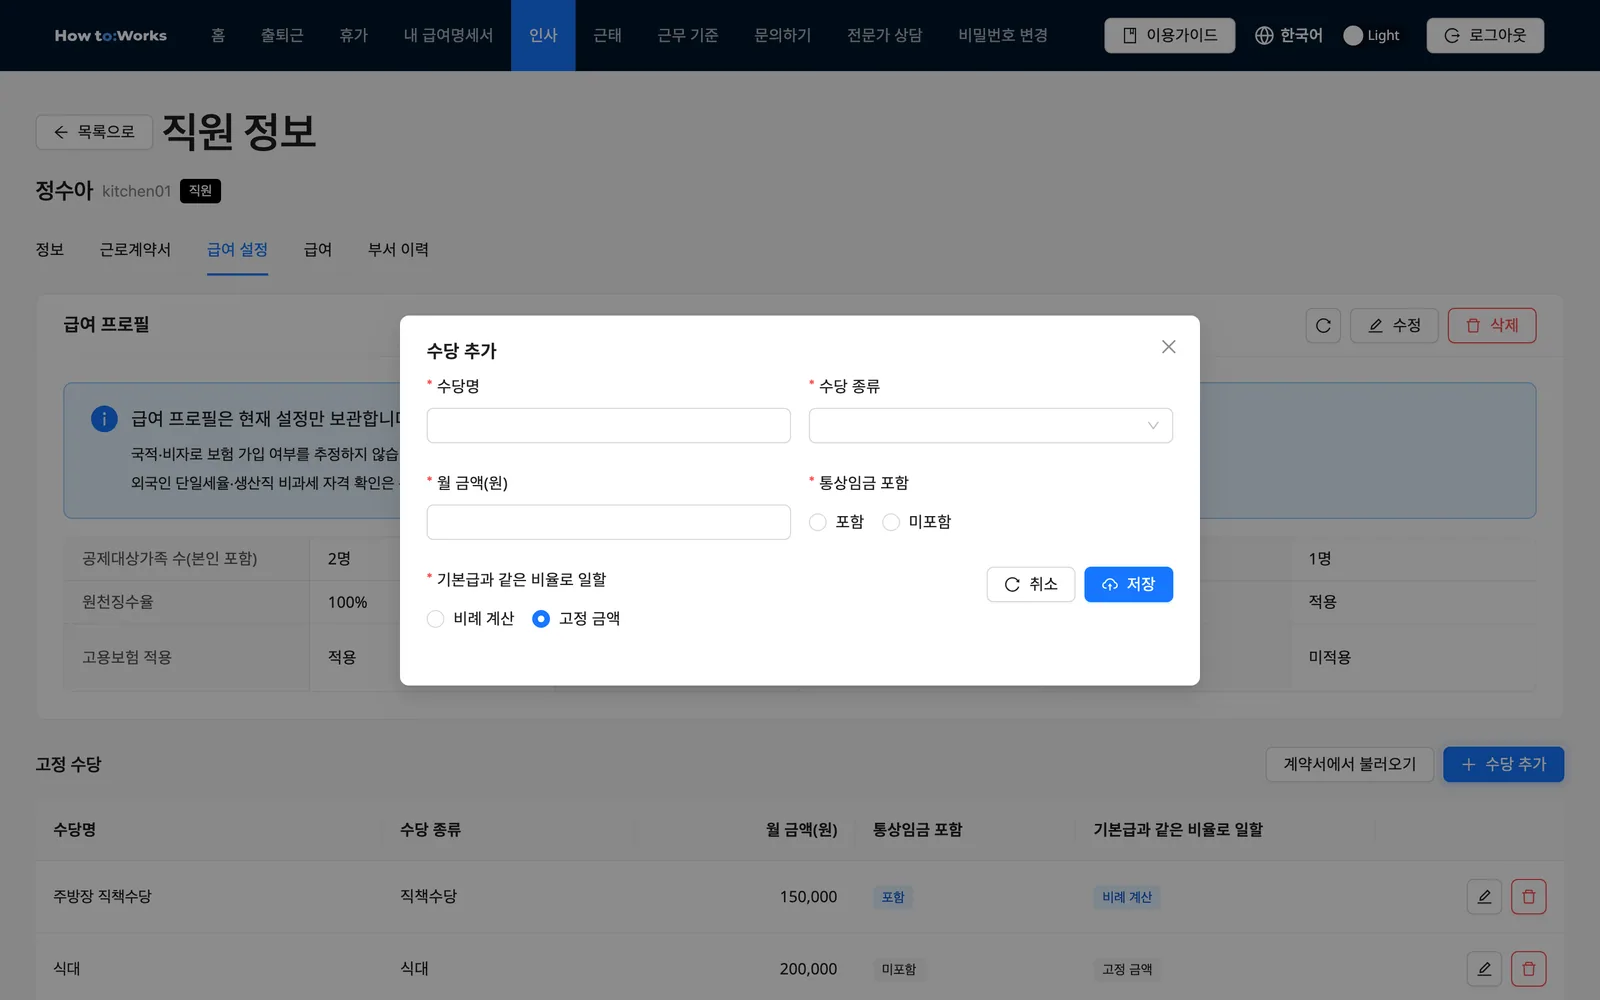The width and height of the screenshot is (1600, 1000).
Task: Switch to the 급여 설정 tab
Action: coord(237,250)
